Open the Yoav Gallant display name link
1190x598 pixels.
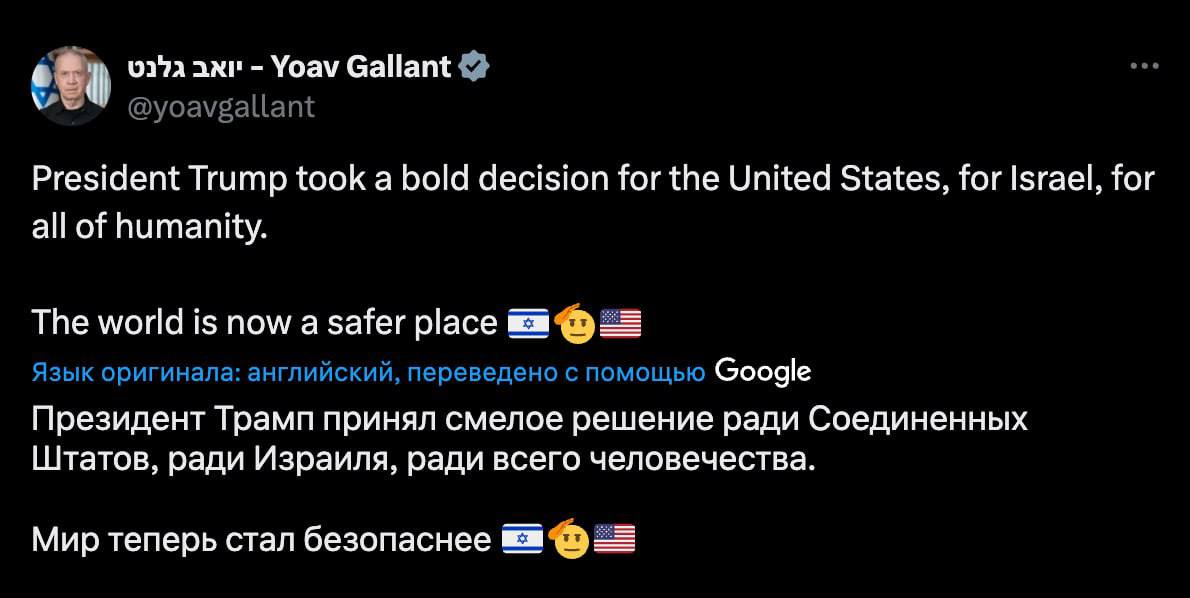coord(361,67)
